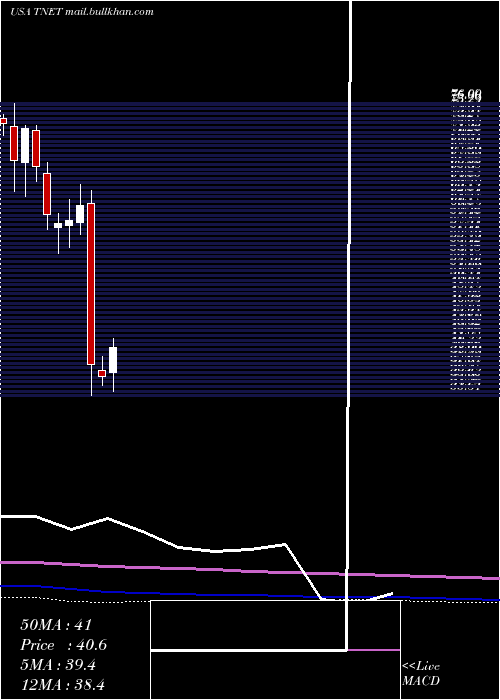The width and height of the screenshot is (500, 700).
Task: Click the <<Live MACD label
Action: (x=421, y=673)
